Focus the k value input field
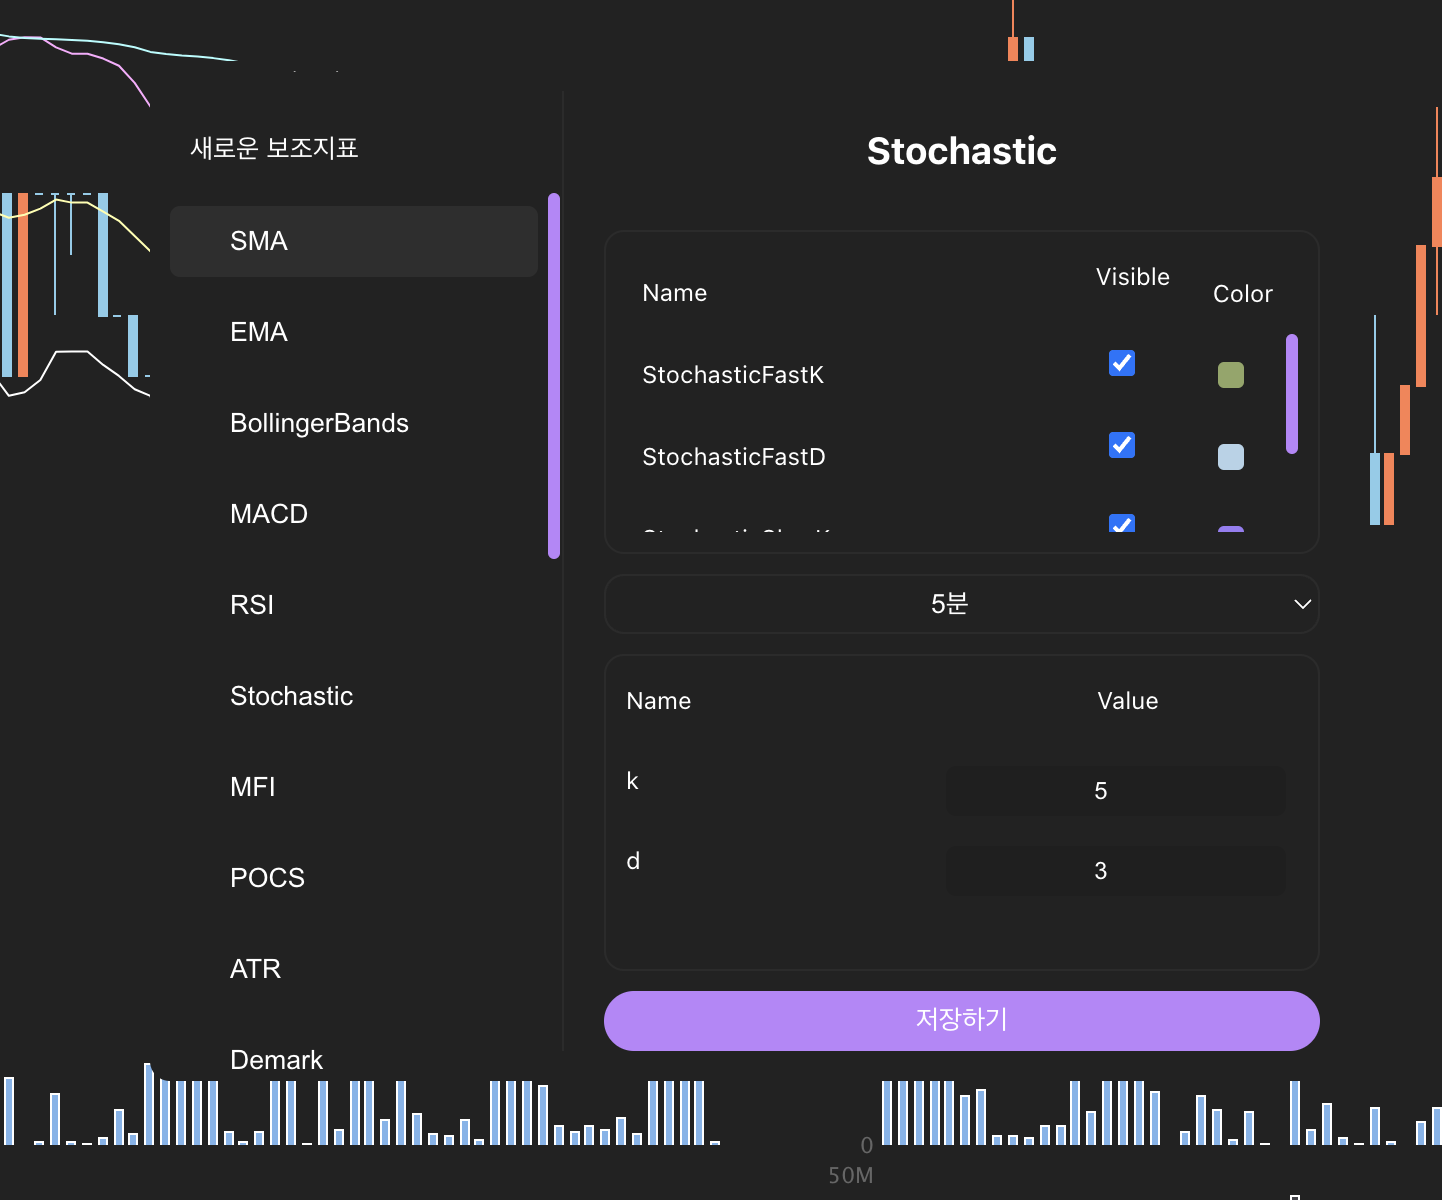This screenshot has height=1200, width=1442. click(x=1115, y=791)
